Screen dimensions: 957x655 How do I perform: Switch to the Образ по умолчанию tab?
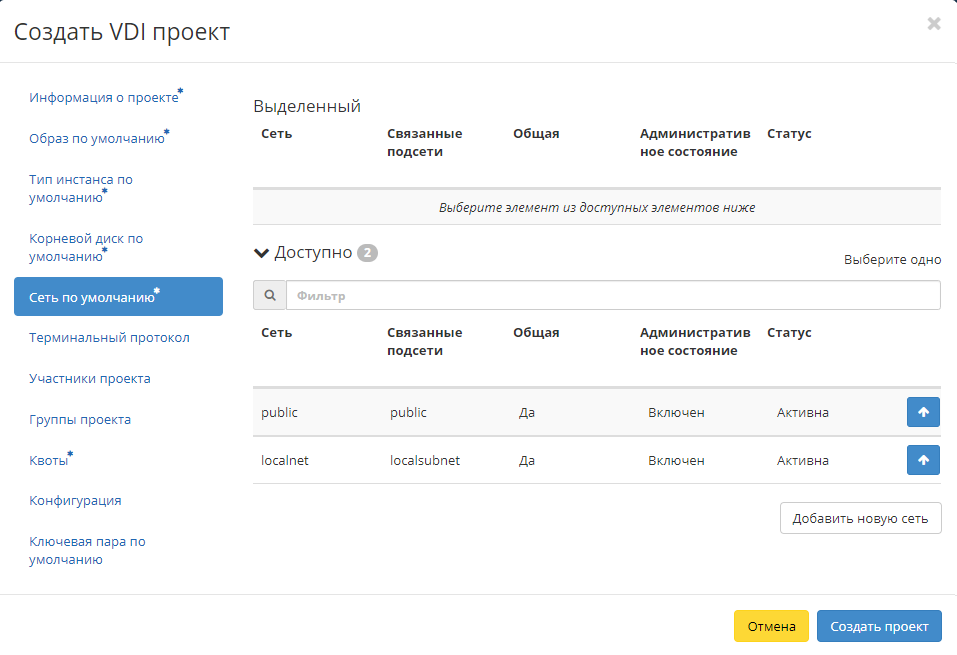pos(97,139)
